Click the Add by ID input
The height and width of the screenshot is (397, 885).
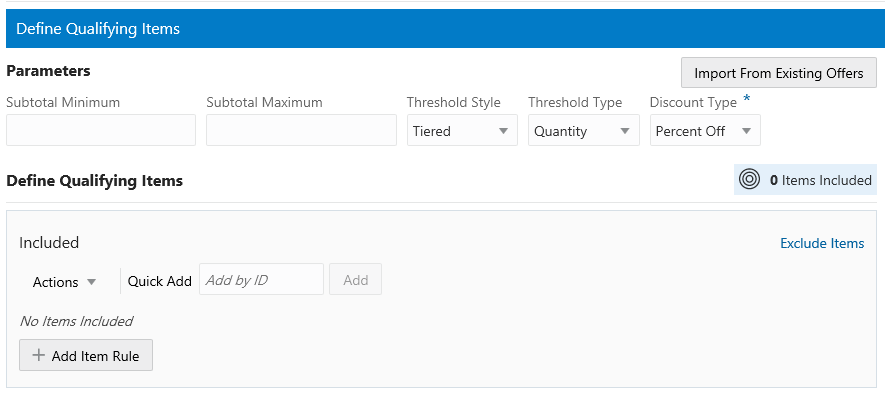pyautogui.click(x=261, y=280)
